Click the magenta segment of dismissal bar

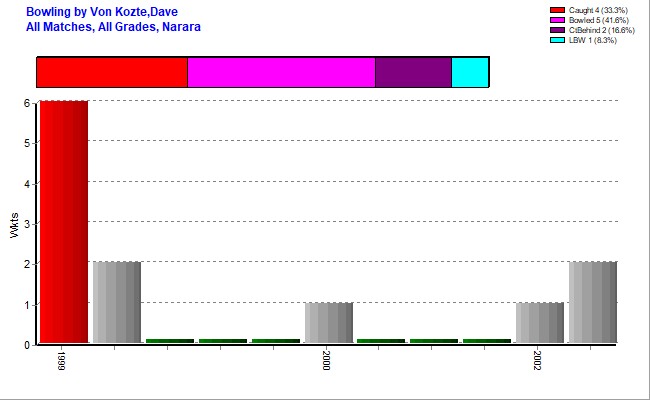pyautogui.click(x=281, y=72)
